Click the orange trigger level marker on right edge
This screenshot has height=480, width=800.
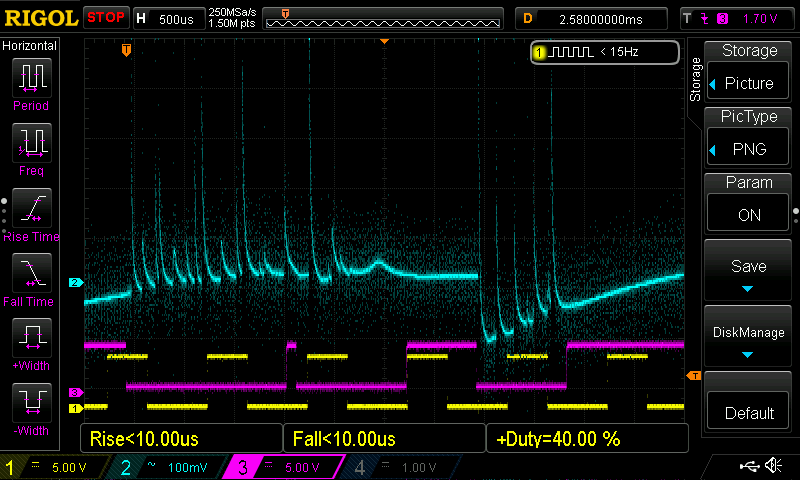click(692, 375)
